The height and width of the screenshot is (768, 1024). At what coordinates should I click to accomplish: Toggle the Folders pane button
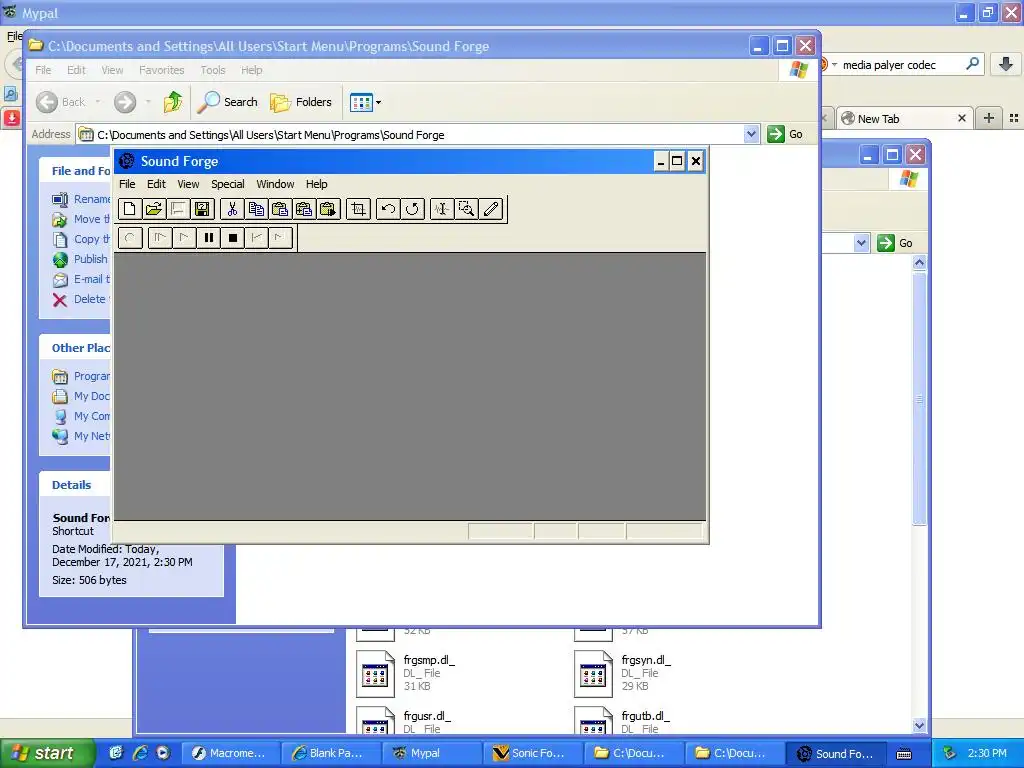click(301, 102)
